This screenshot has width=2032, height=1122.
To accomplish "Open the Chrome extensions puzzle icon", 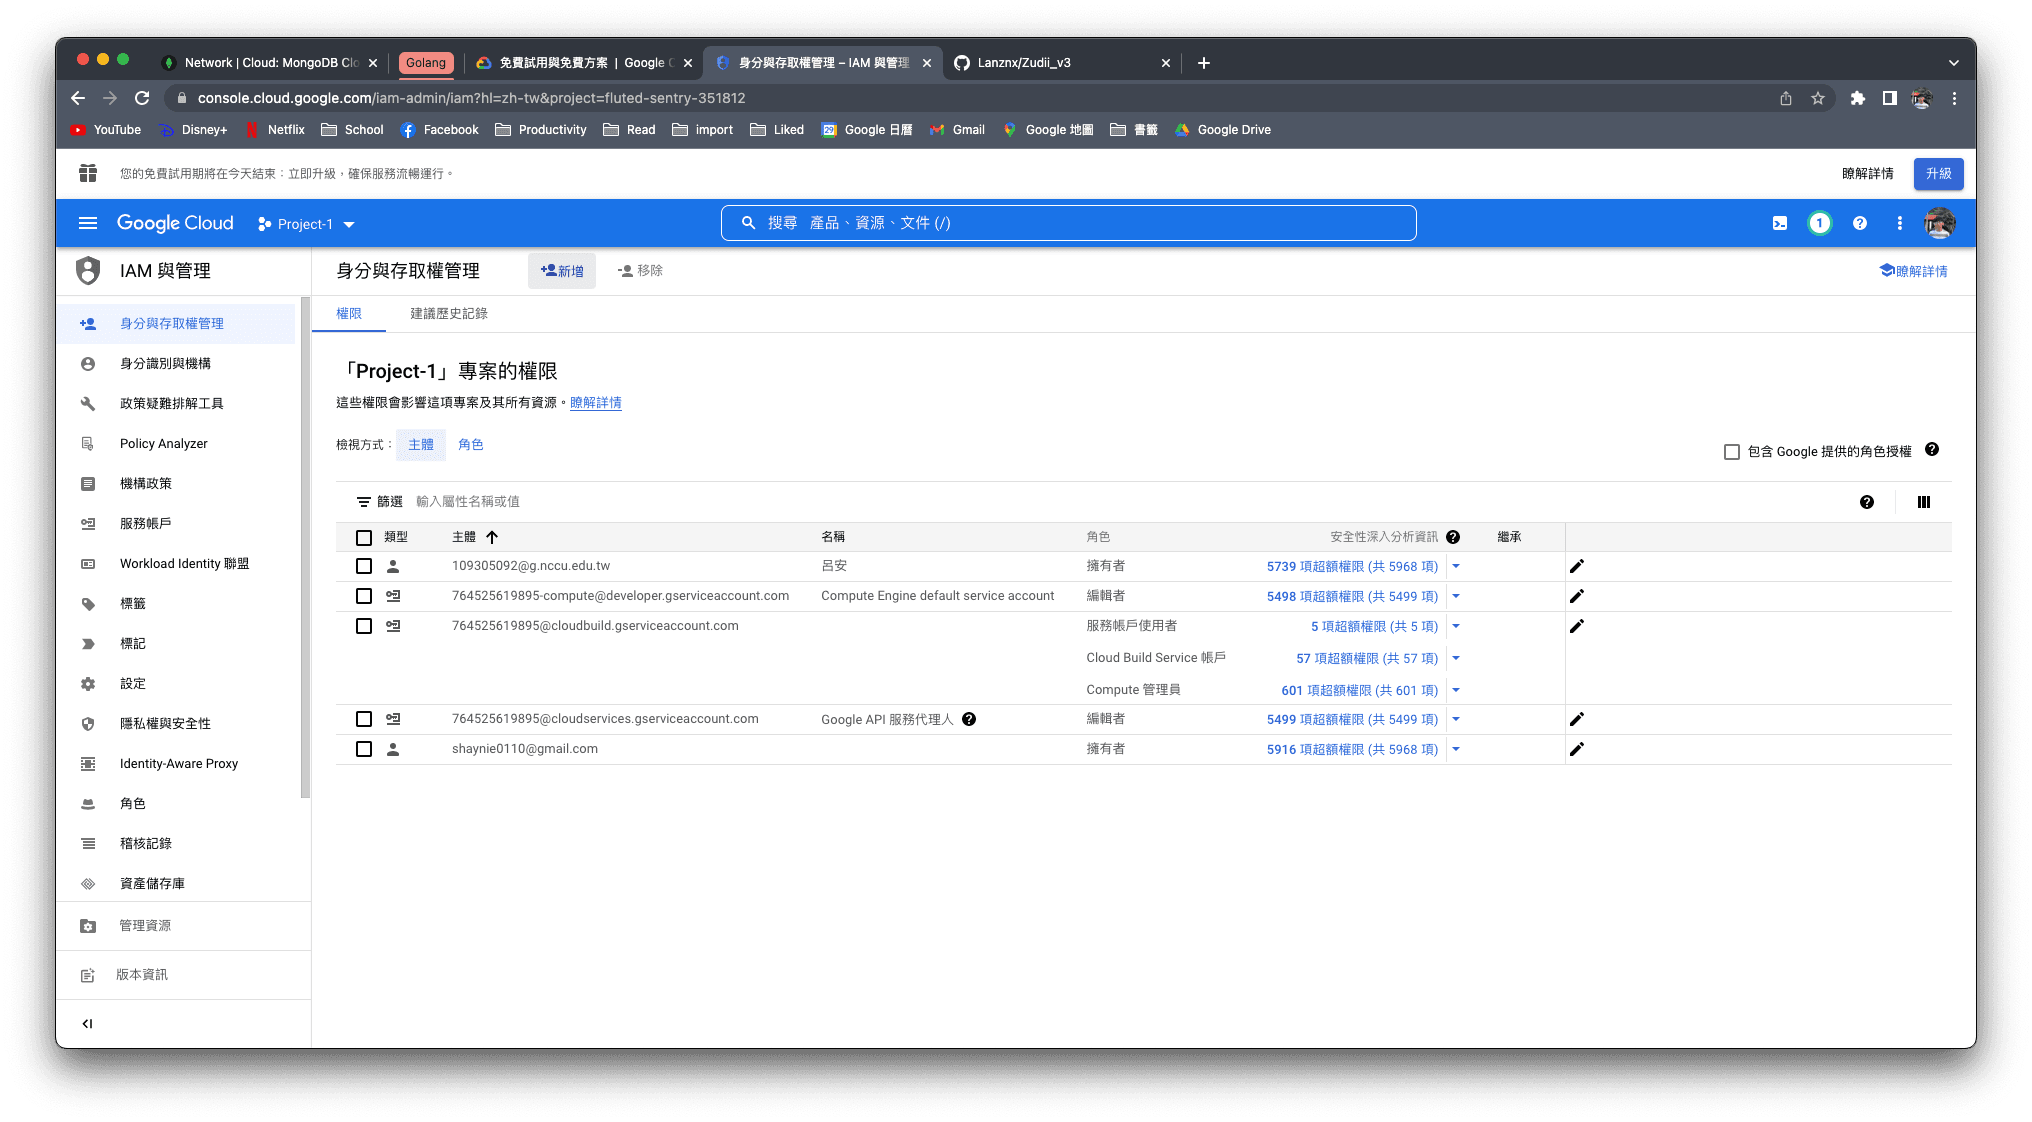I will pyautogui.click(x=1857, y=98).
